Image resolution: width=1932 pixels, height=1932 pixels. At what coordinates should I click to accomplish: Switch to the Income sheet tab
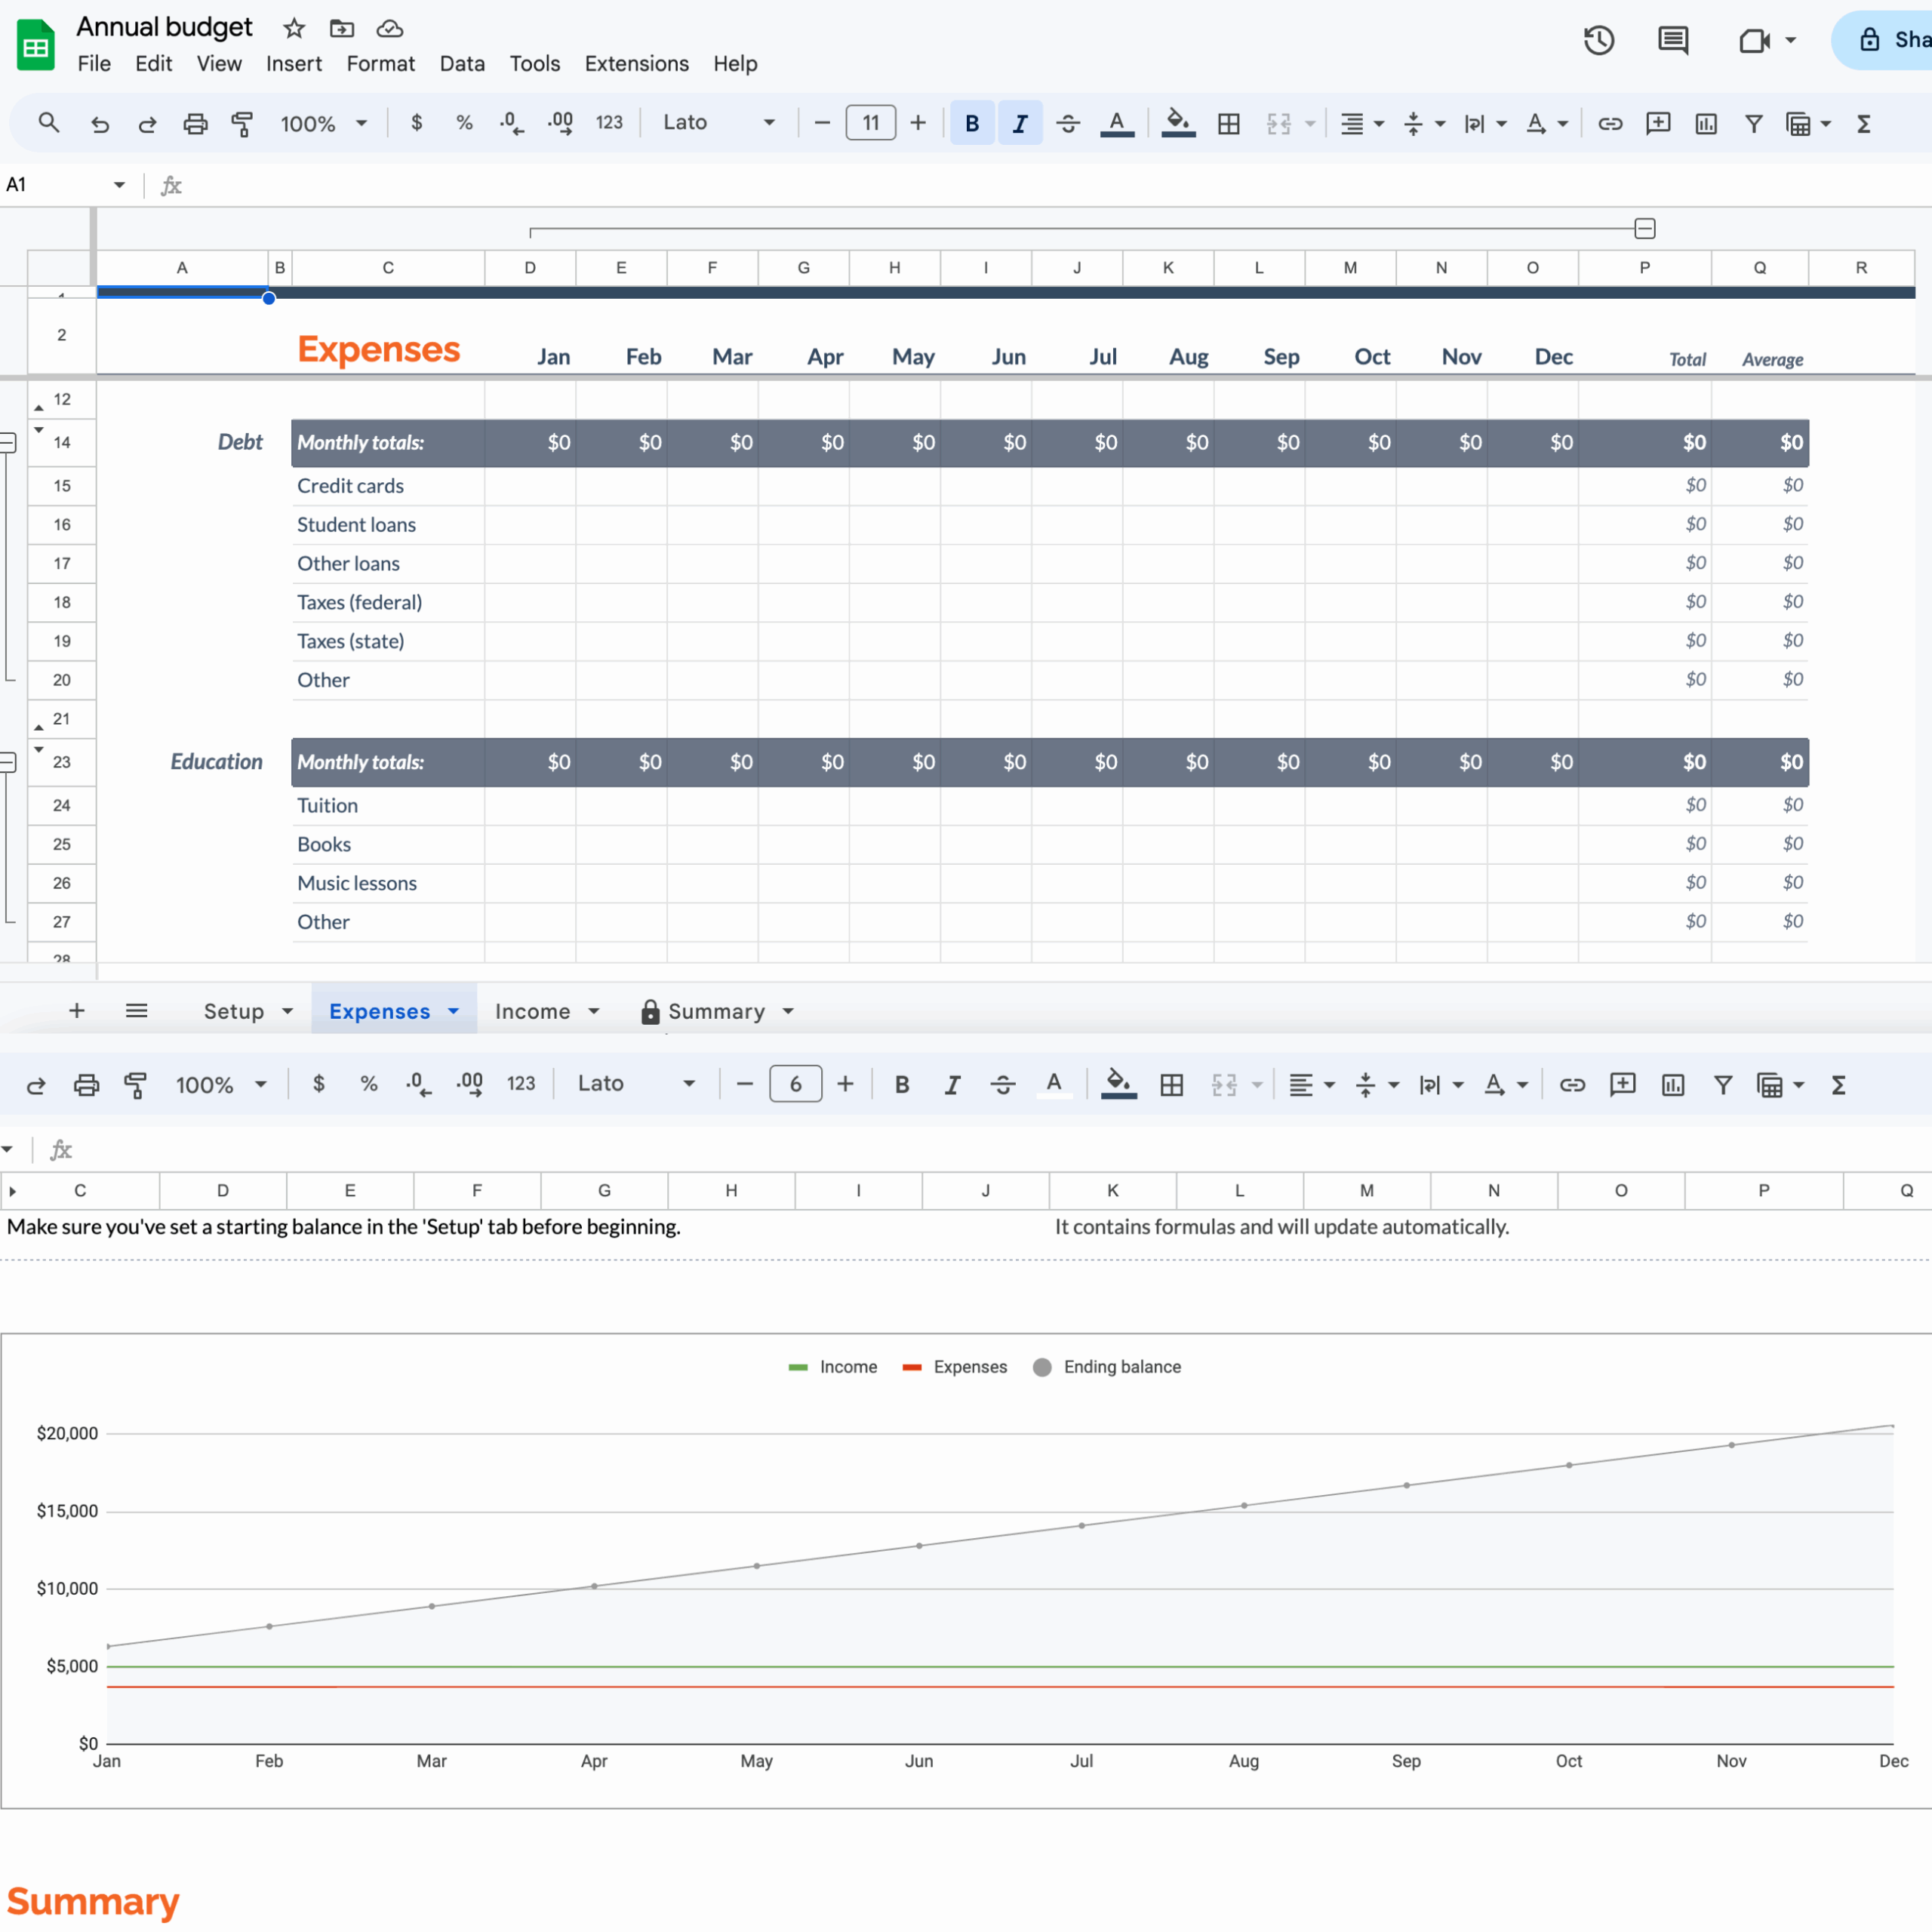click(532, 1011)
